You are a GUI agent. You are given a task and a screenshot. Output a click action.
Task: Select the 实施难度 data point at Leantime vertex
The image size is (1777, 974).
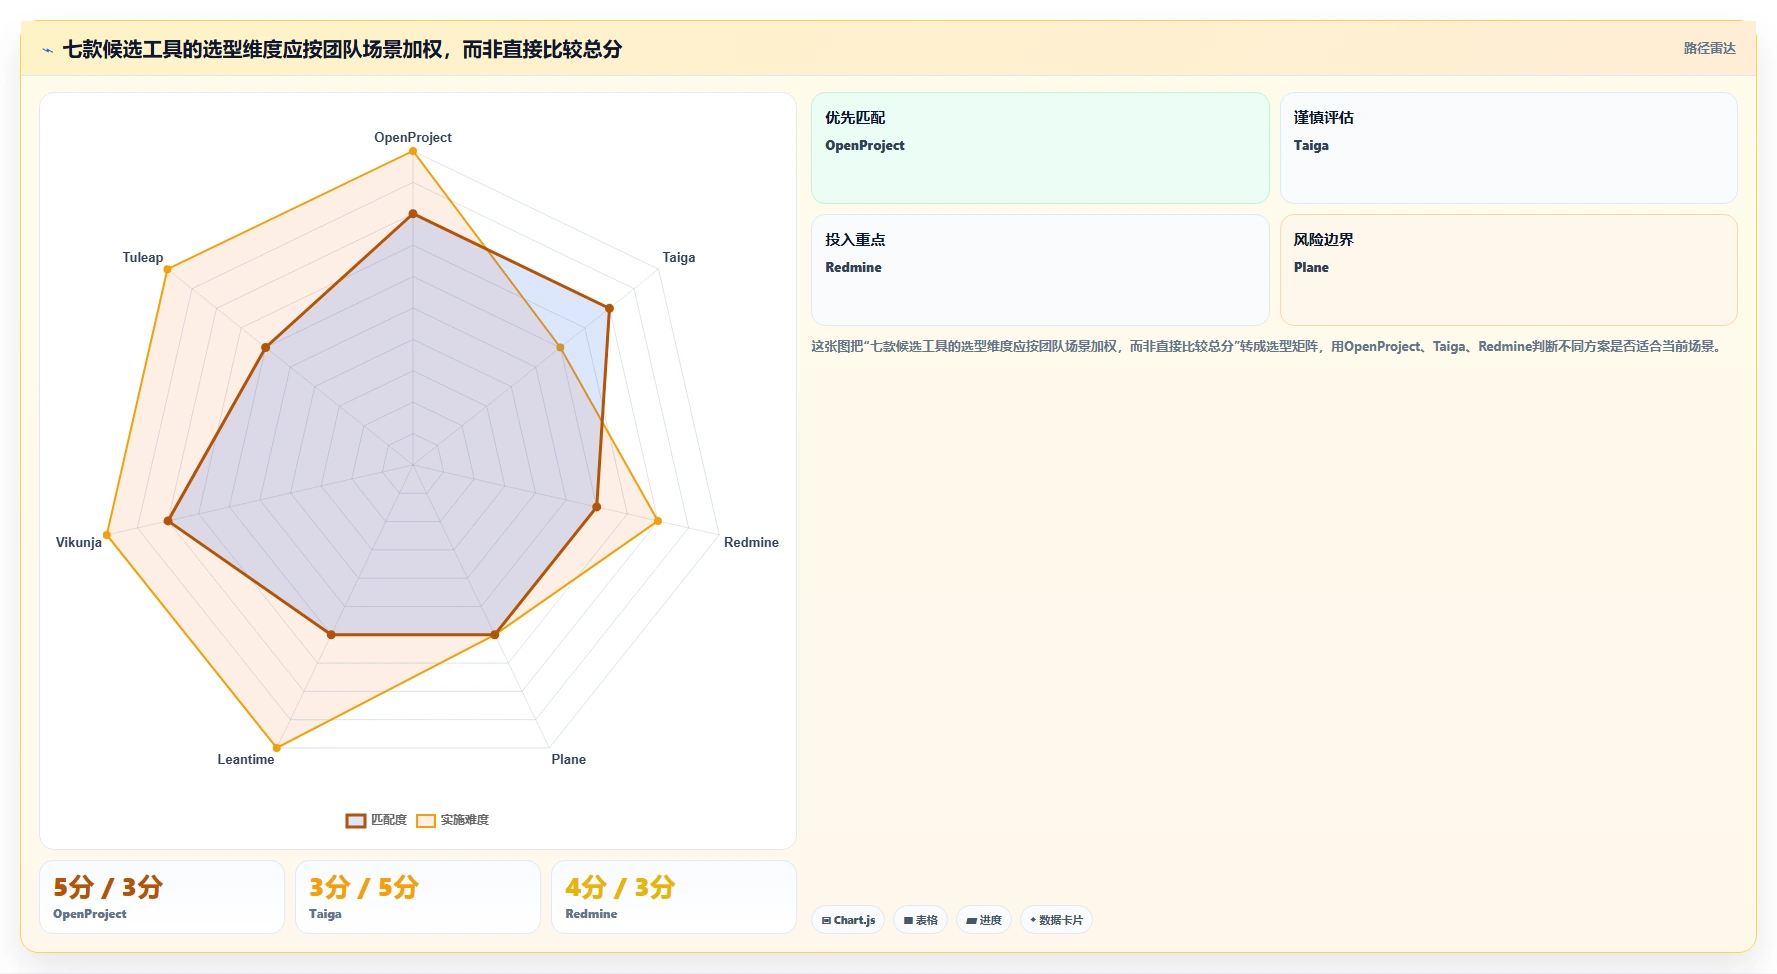[x=277, y=748]
